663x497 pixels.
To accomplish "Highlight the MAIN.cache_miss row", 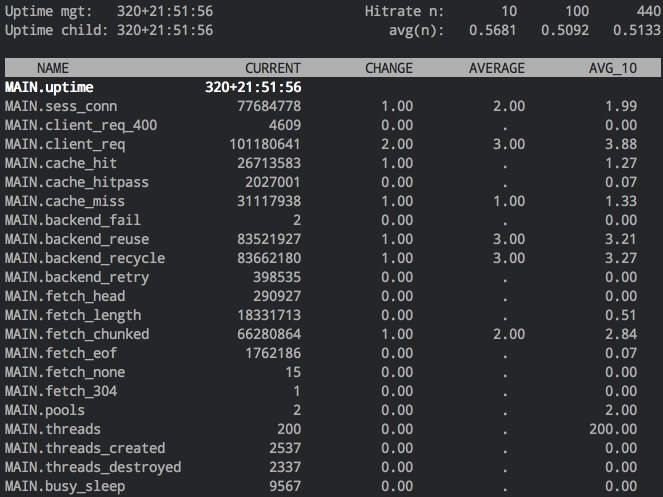I will coord(65,201).
